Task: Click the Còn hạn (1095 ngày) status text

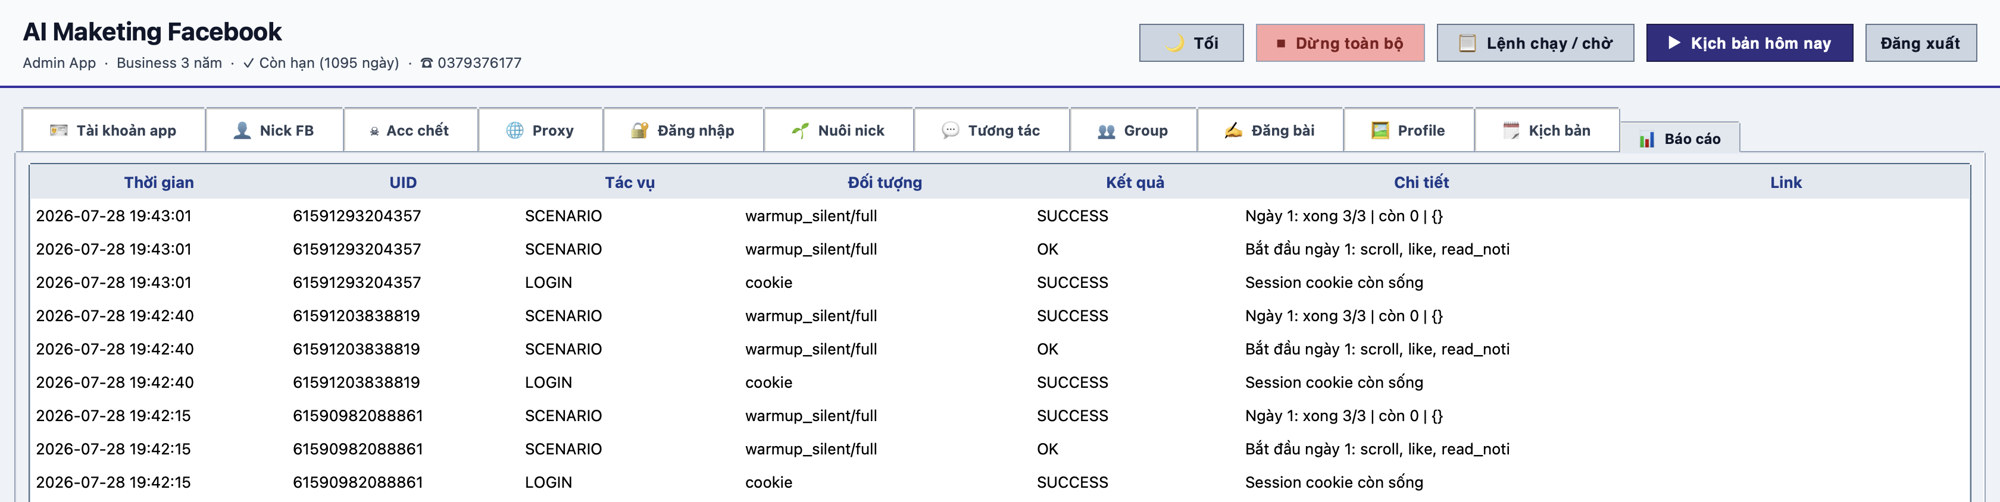Action: [329, 62]
